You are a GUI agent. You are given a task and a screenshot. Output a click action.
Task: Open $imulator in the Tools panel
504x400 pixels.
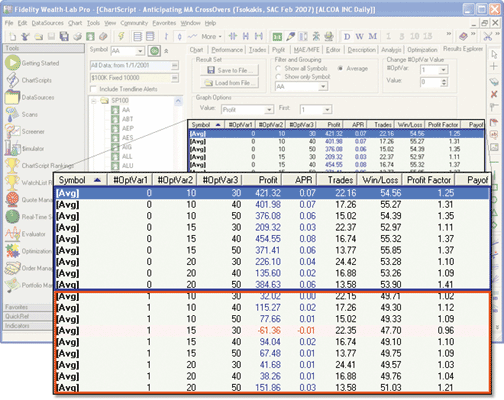pyautogui.click(x=25, y=148)
